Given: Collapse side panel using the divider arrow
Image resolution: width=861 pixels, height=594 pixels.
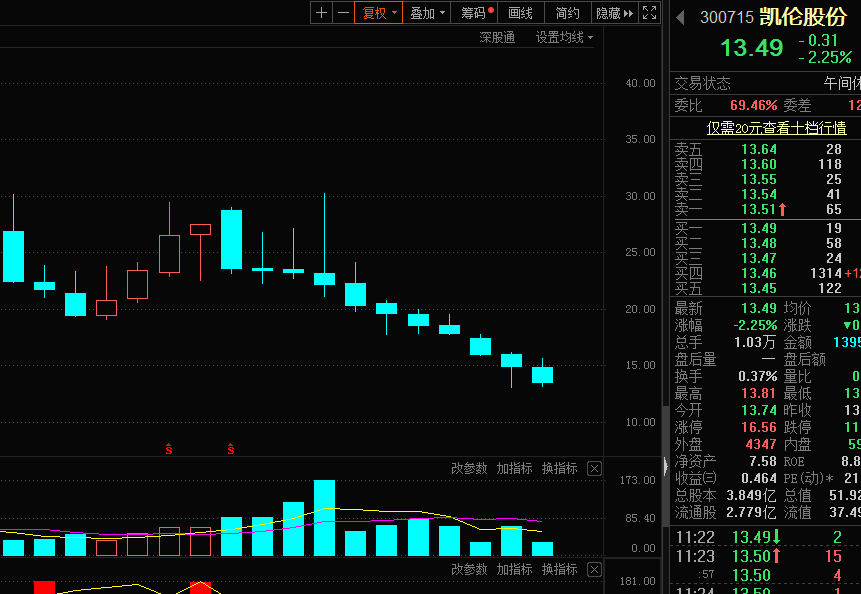Looking at the screenshot, I should point(665,466).
